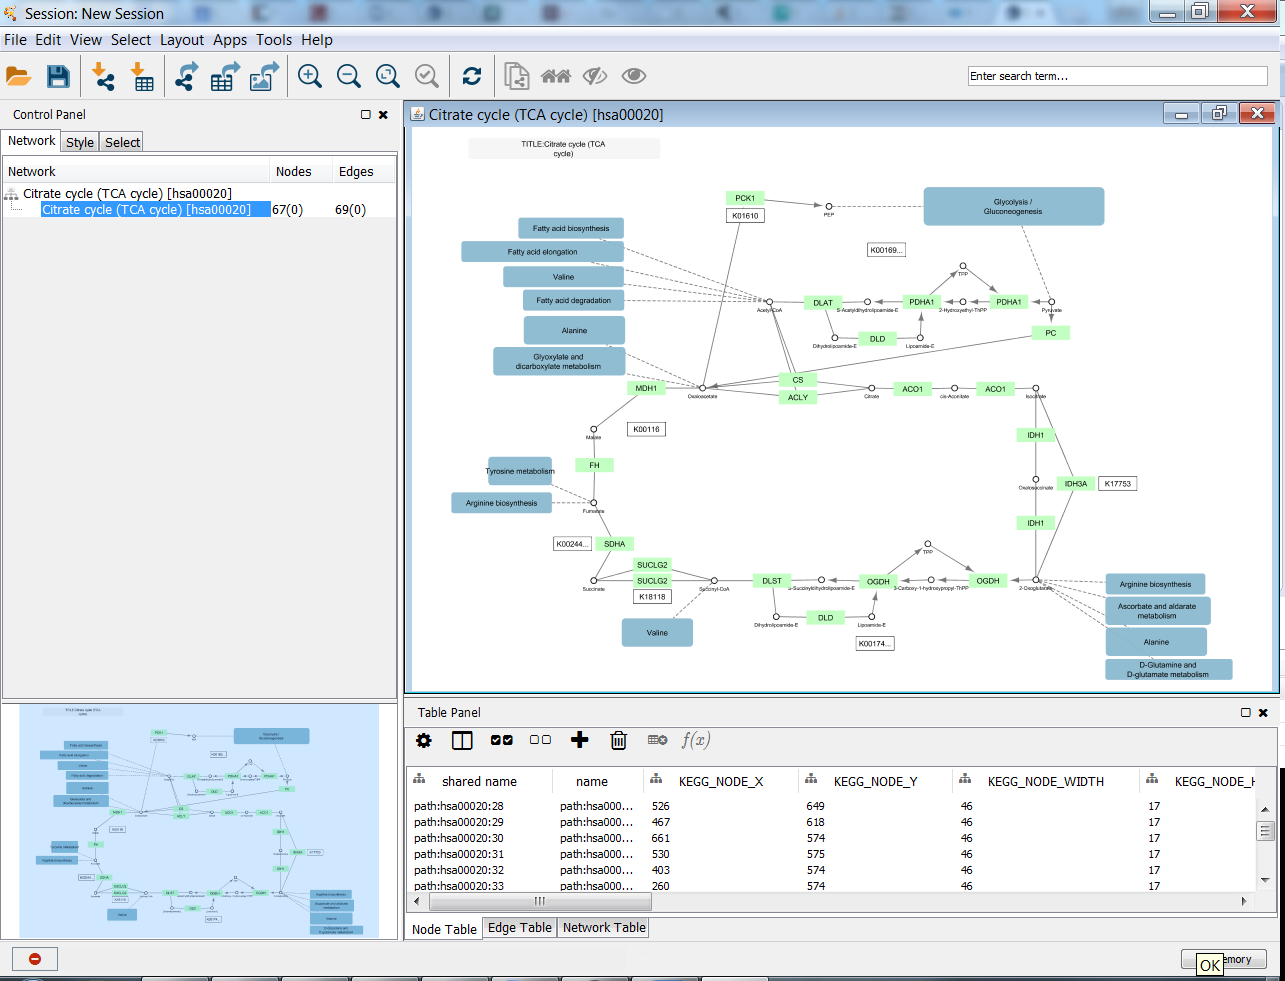This screenshot has width=1285, height=981.
Task: Select first neighbors house icon
Action: click(x=556, y=76)
